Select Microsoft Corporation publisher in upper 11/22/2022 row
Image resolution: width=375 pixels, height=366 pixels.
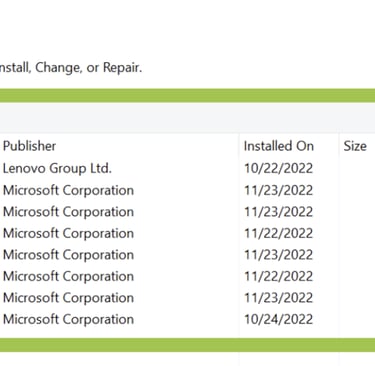(x=68, y=233)
